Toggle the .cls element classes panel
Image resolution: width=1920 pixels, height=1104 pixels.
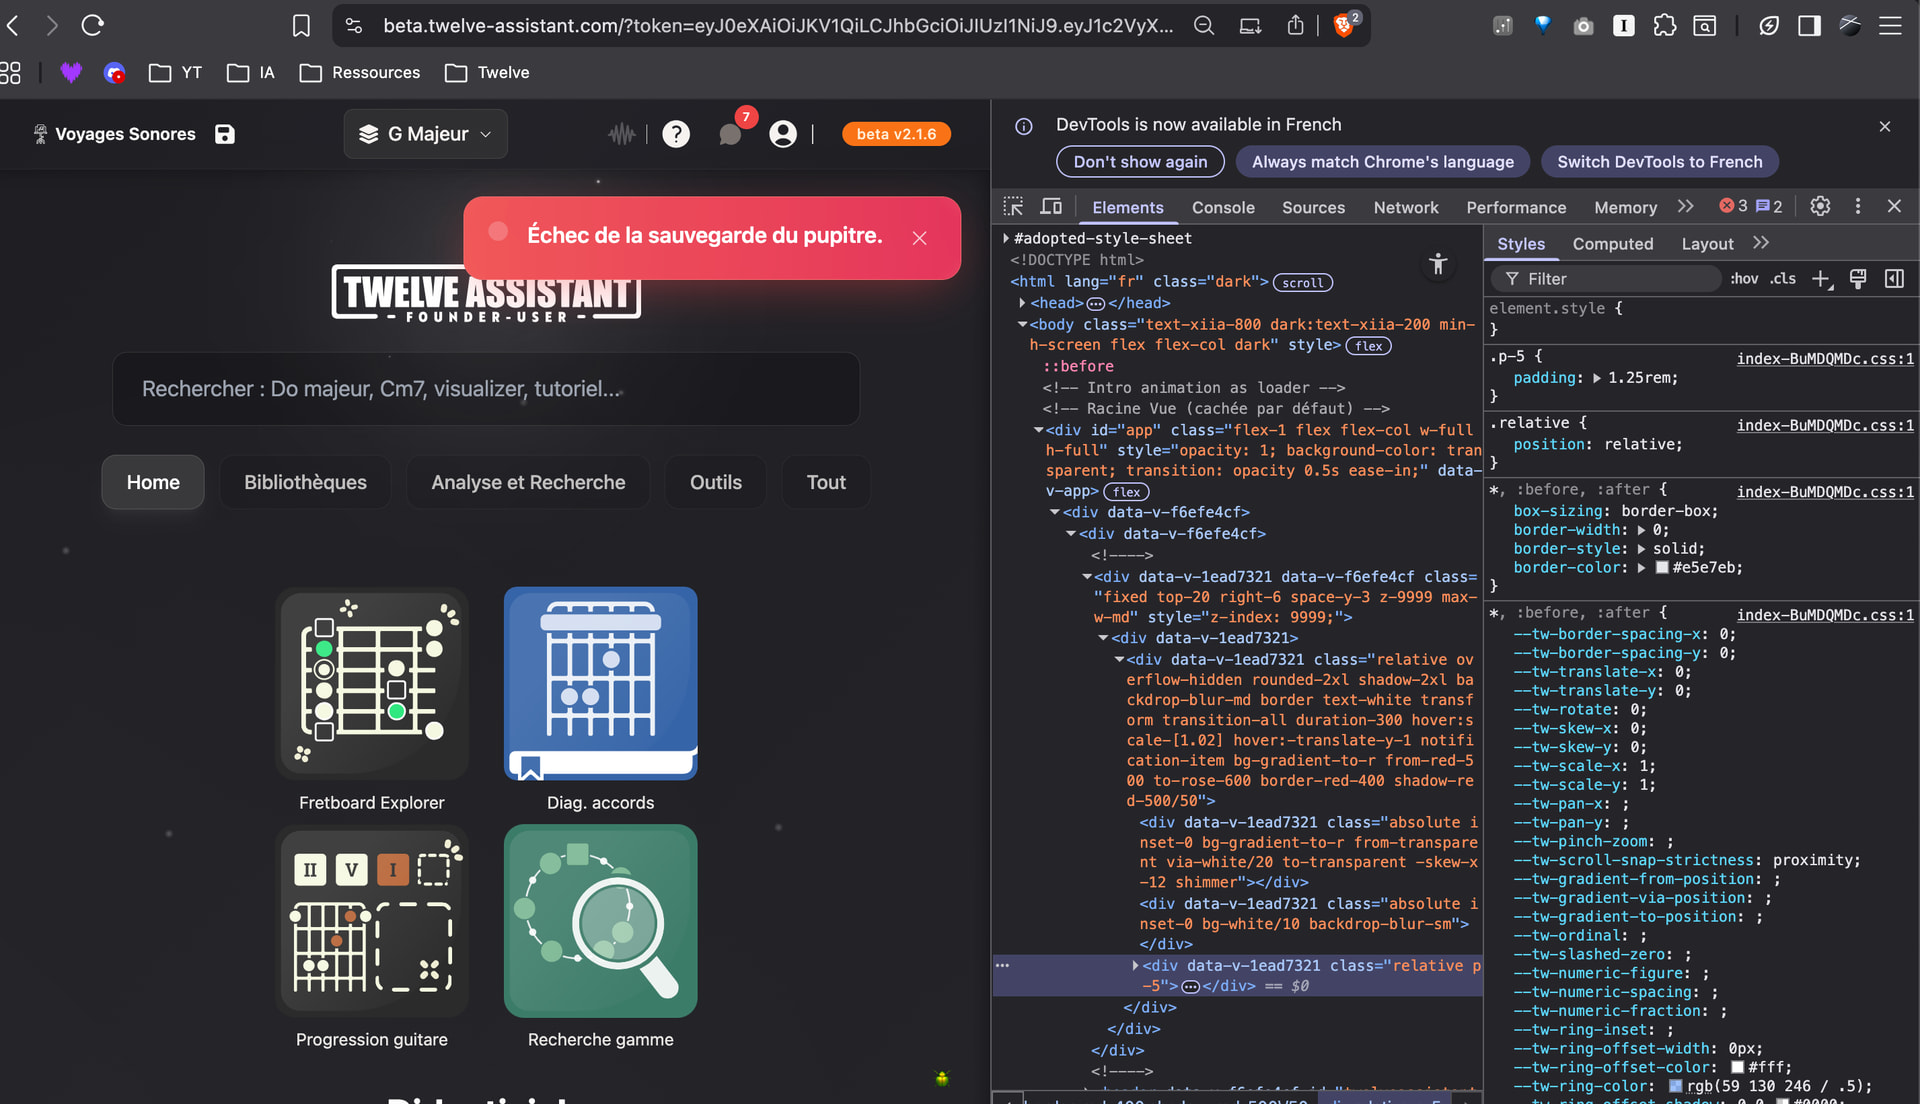pyautogui.click(x=1783, y=279)
